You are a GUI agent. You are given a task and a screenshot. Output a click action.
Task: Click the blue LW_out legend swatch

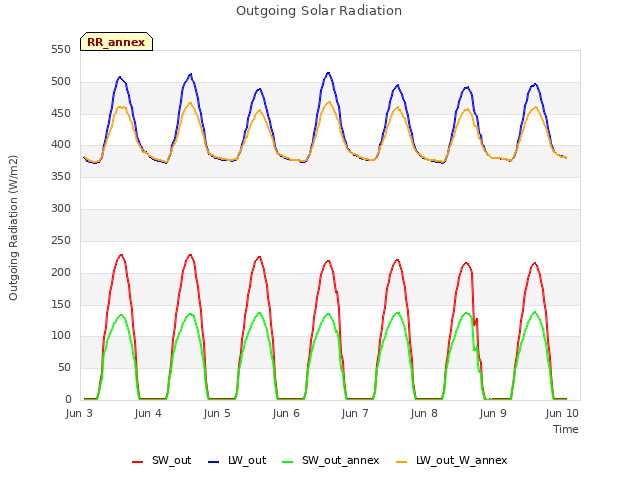pos(214,462)
